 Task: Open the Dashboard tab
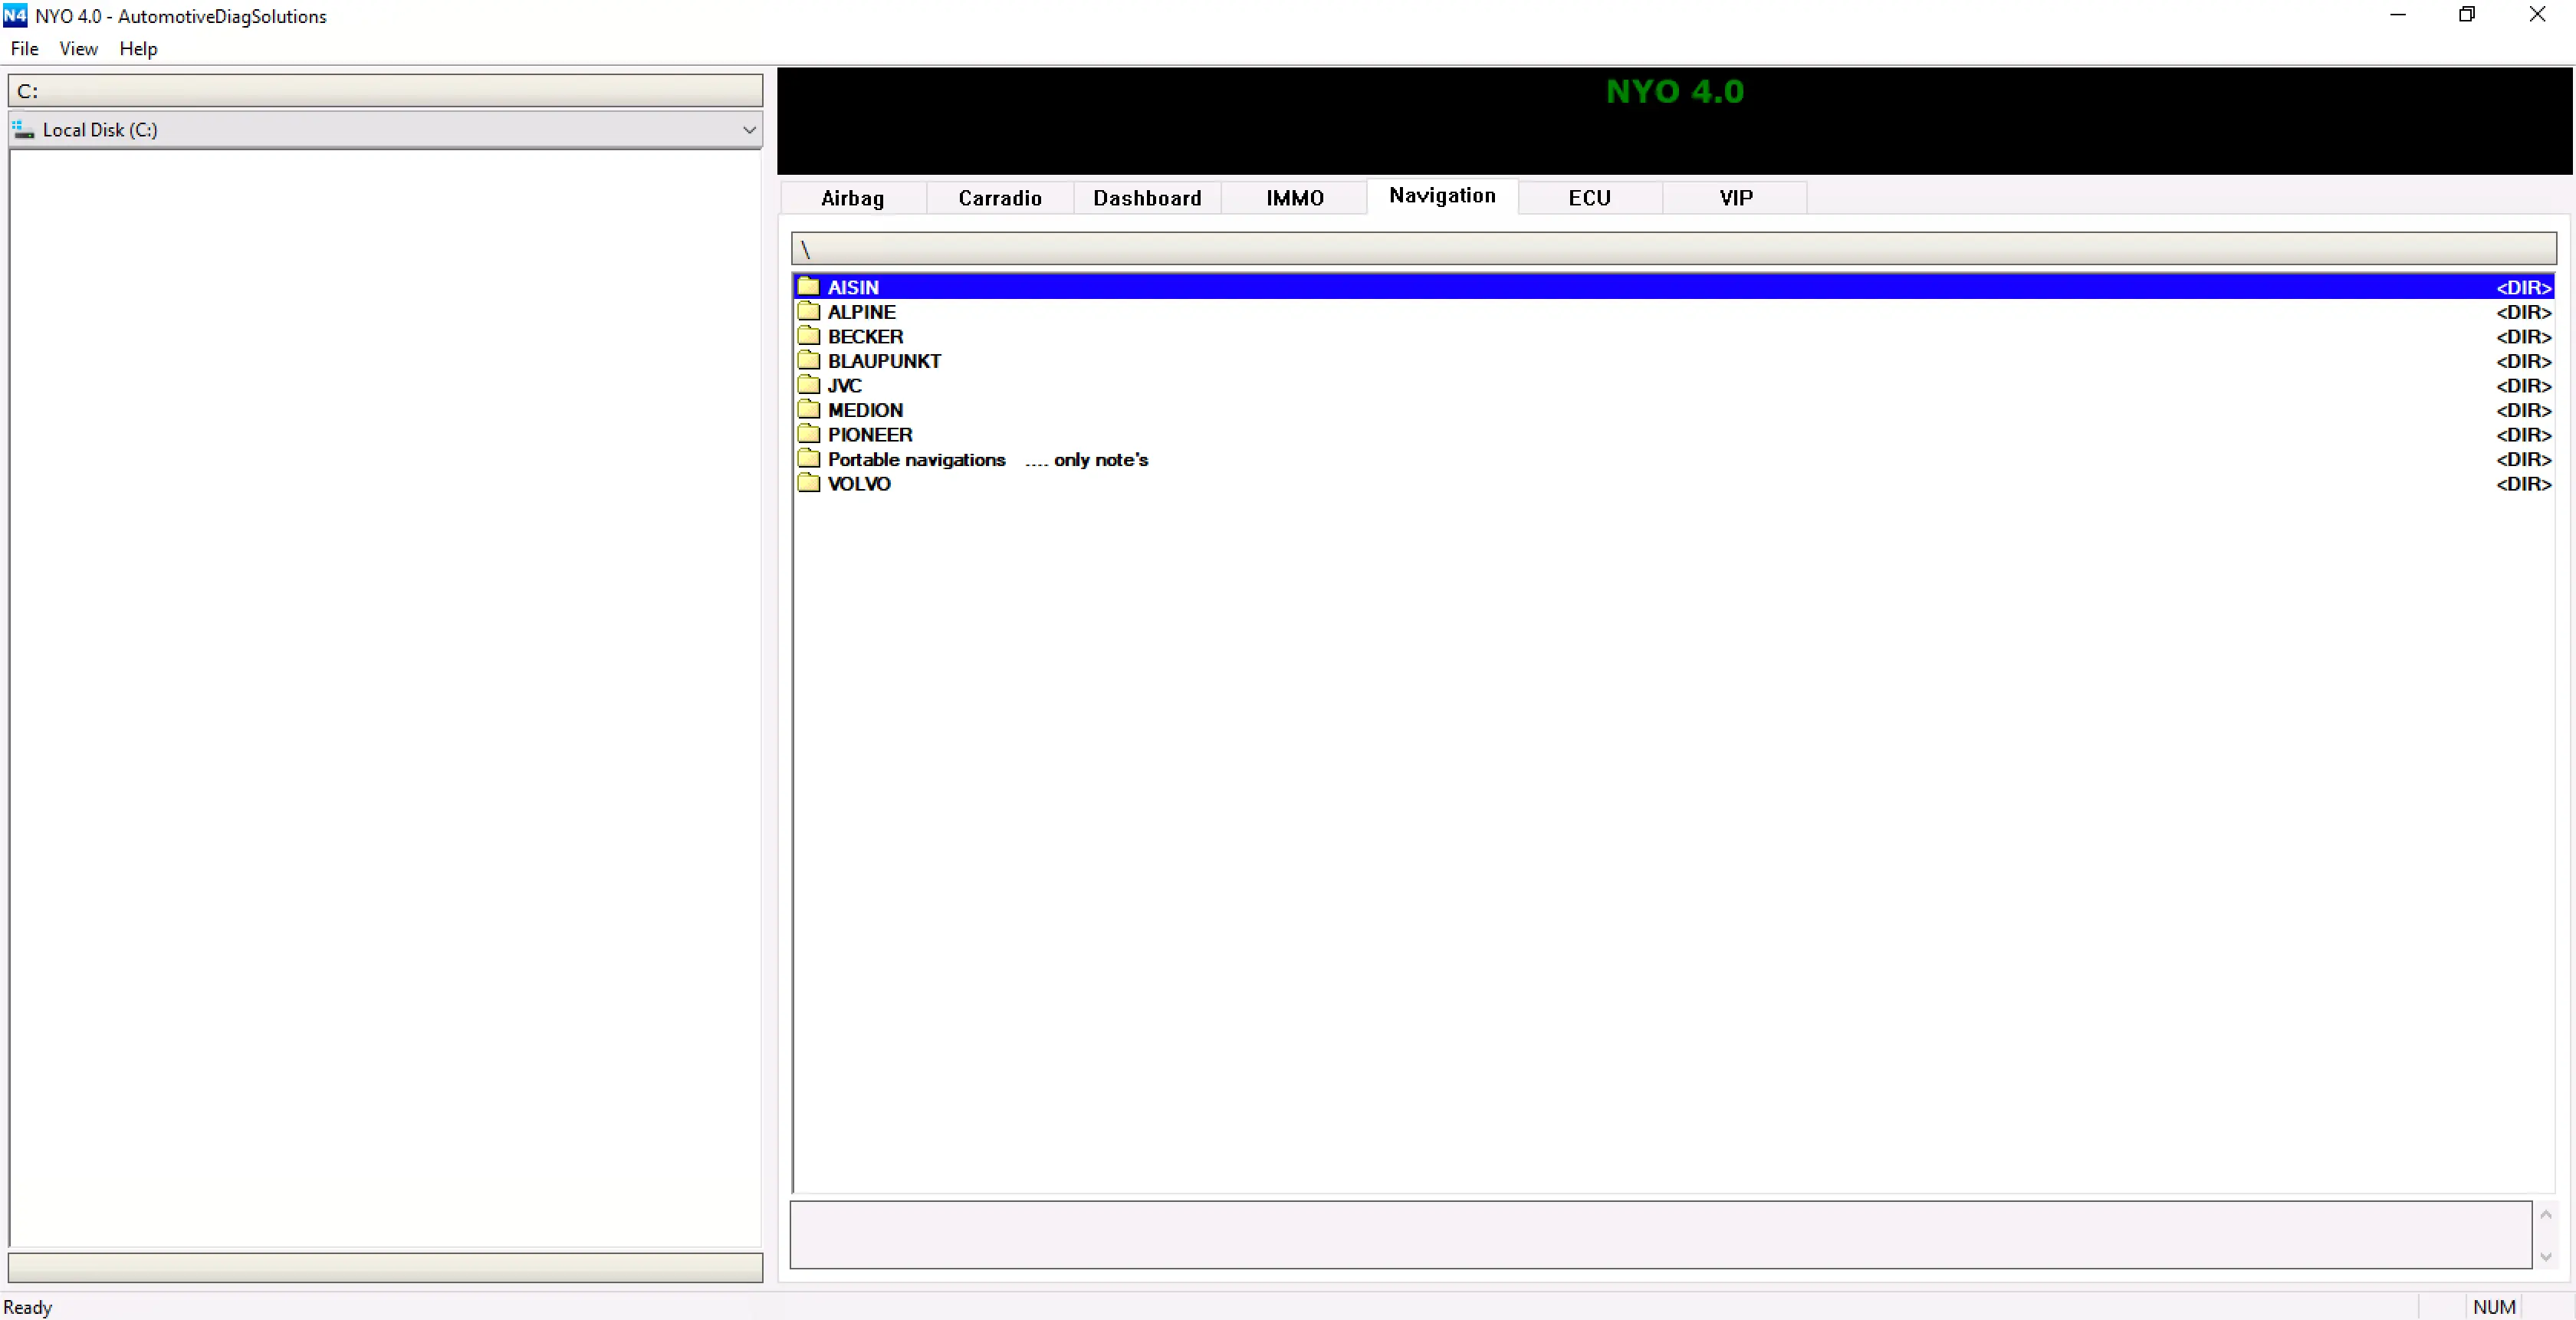pos(1146,198)
